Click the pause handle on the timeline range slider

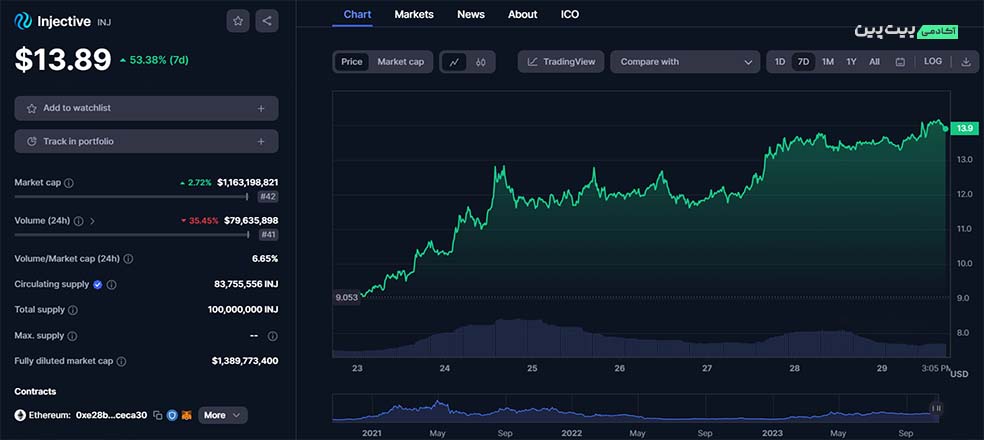[936, 408]
